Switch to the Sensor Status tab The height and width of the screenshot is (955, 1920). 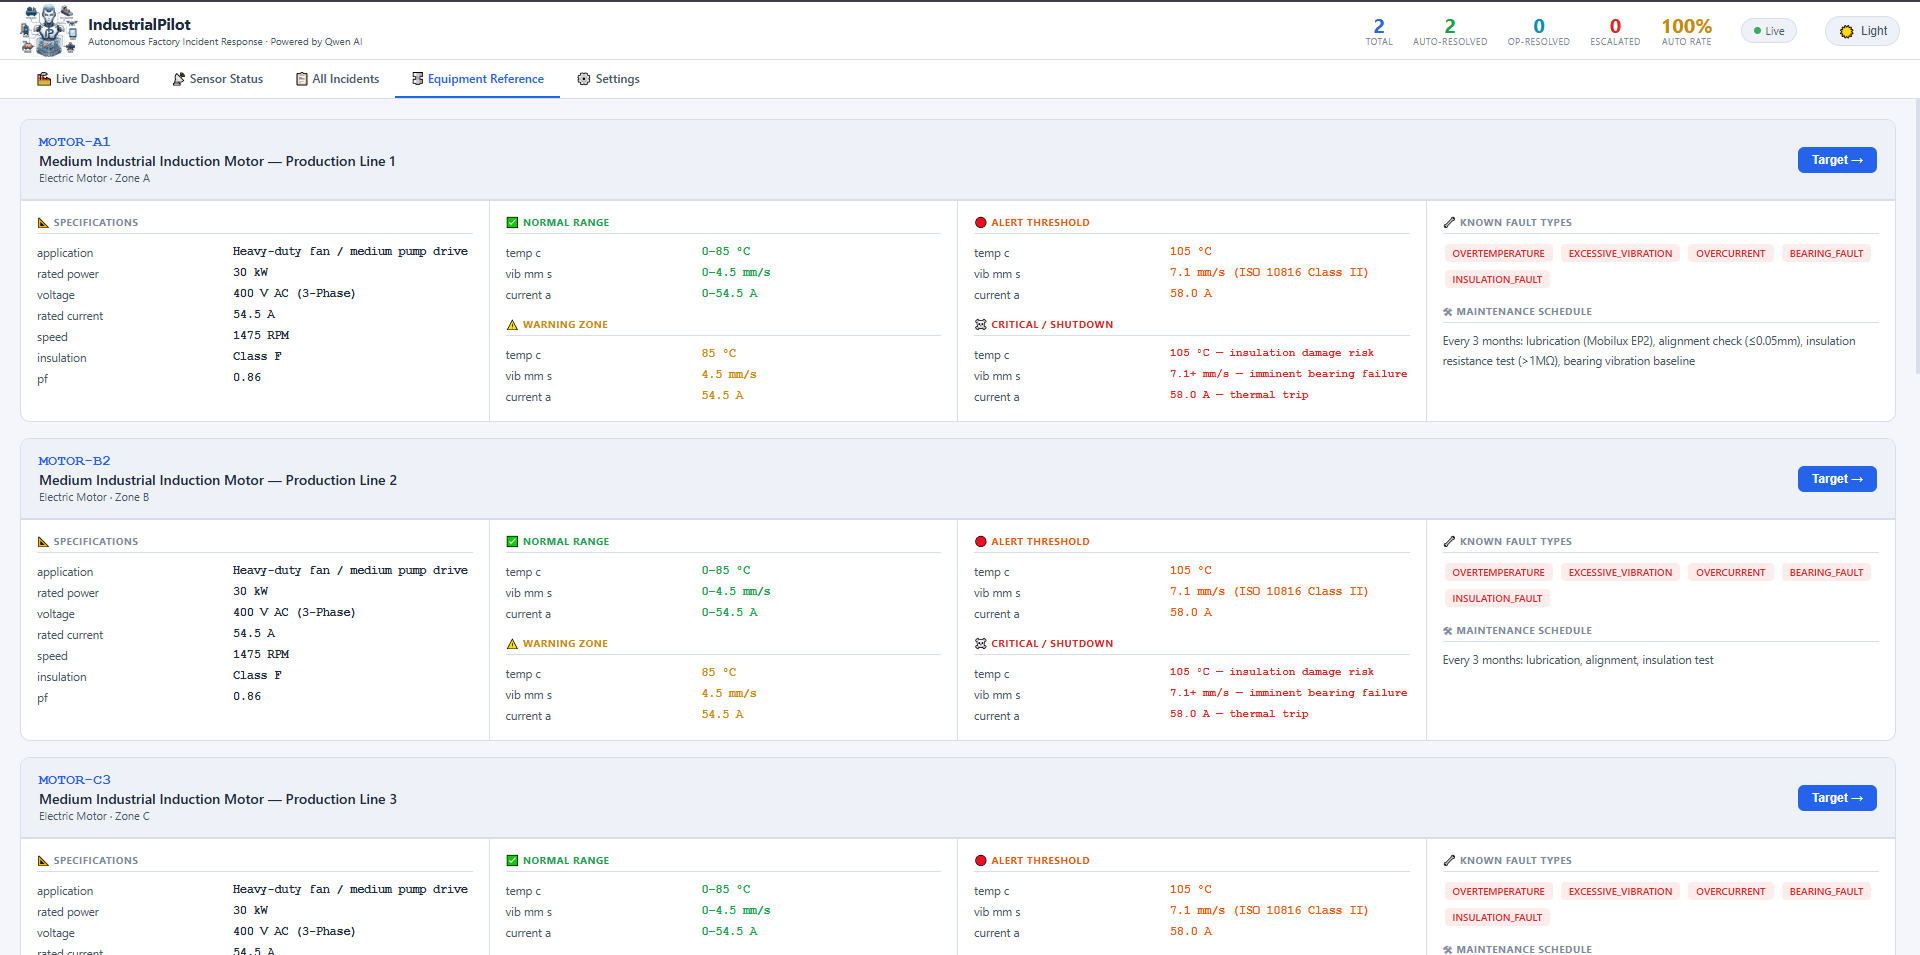click(218, 79)
